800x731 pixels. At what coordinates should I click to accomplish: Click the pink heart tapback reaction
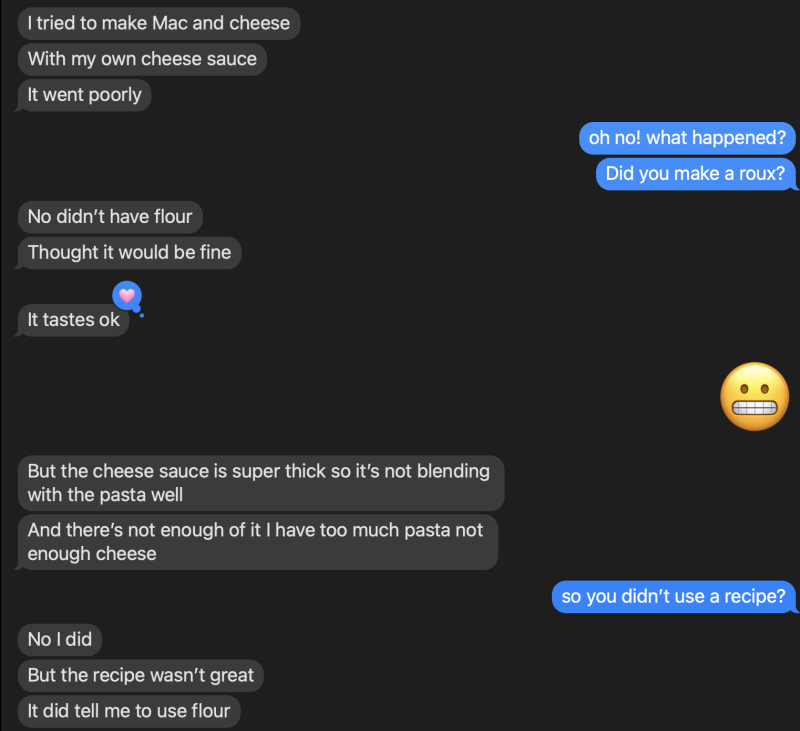pyautogui.click(x=126, y=295)
